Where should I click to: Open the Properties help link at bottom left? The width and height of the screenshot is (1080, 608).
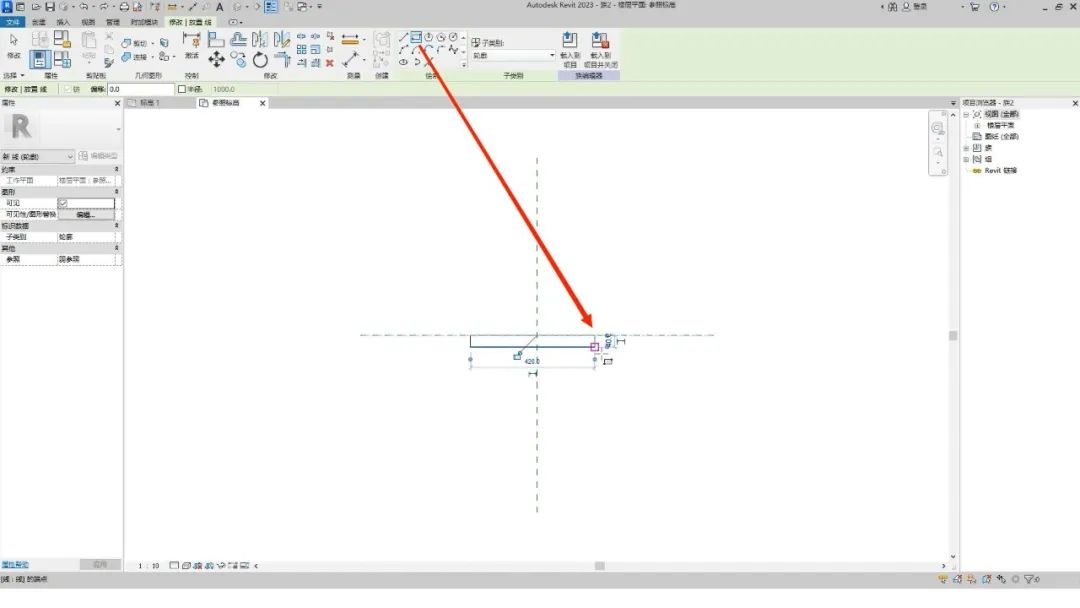coord(14,565)
